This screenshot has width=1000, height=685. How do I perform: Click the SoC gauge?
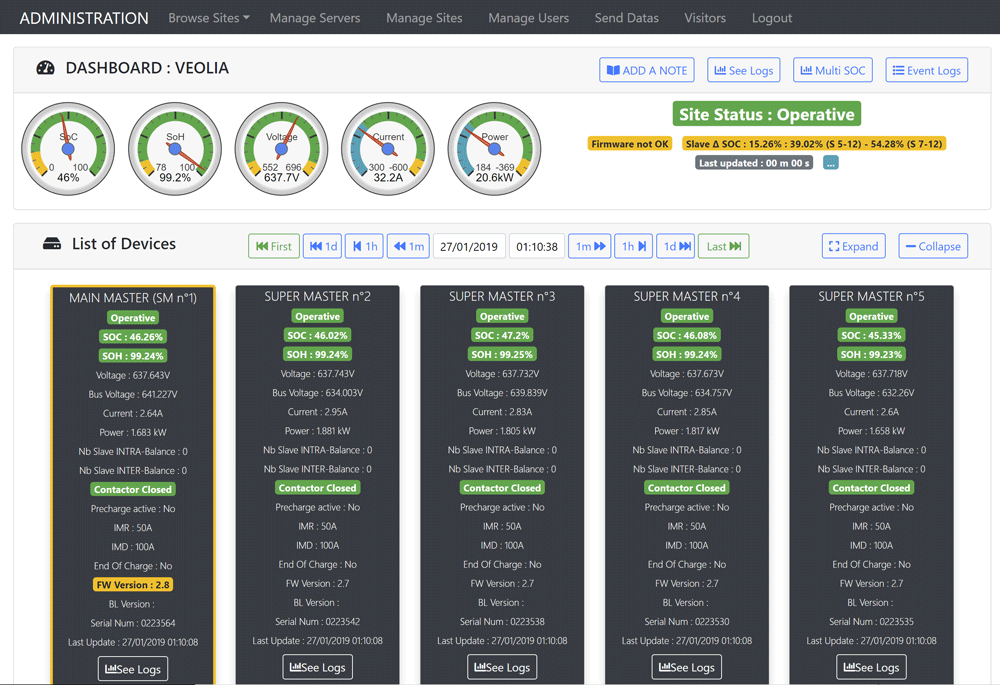pos(68,148)
